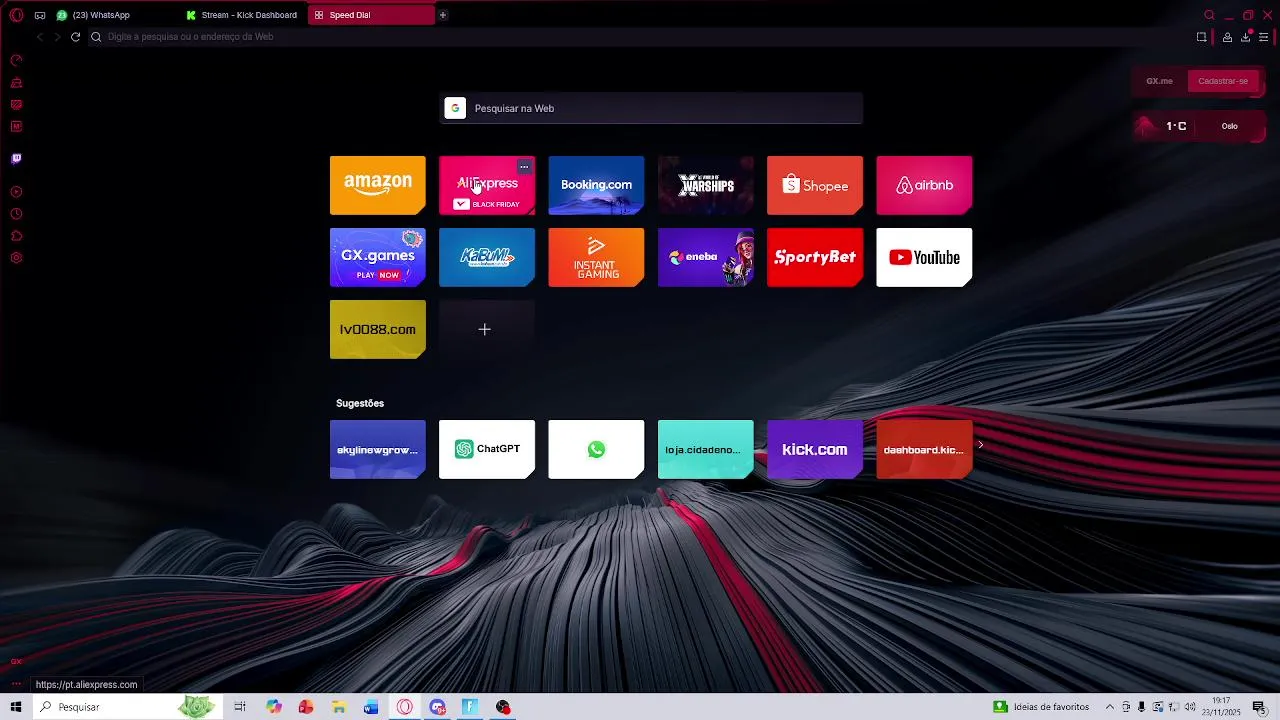Open the WhatsApp suggestion tile

point(596,449)
